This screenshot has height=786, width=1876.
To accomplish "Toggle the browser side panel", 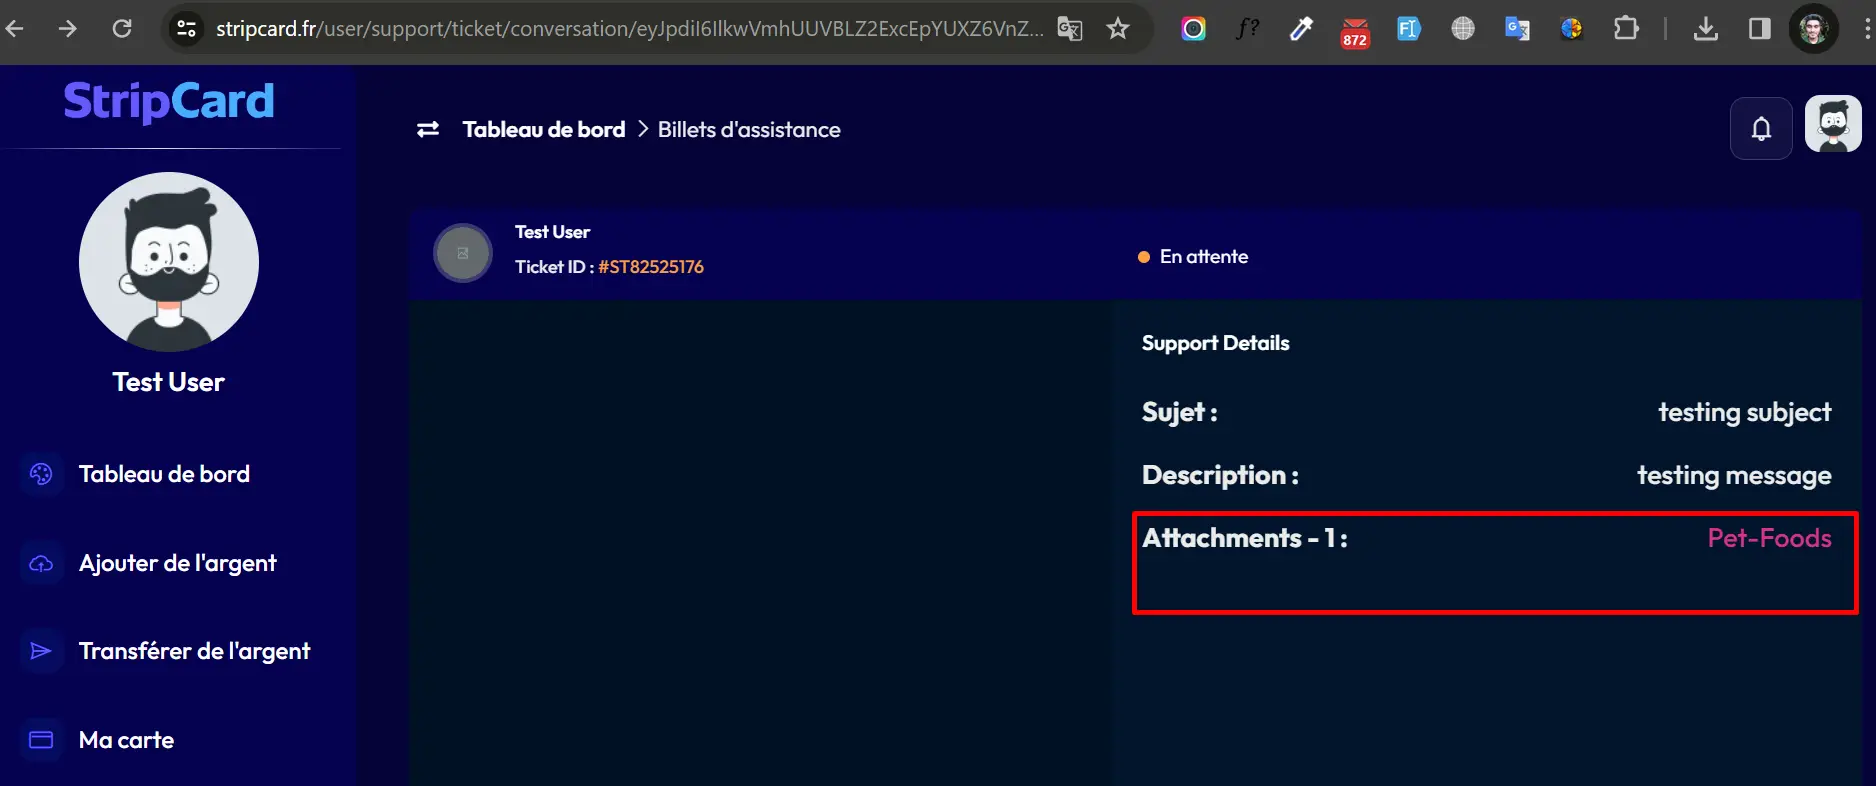I will point(1759,29).
